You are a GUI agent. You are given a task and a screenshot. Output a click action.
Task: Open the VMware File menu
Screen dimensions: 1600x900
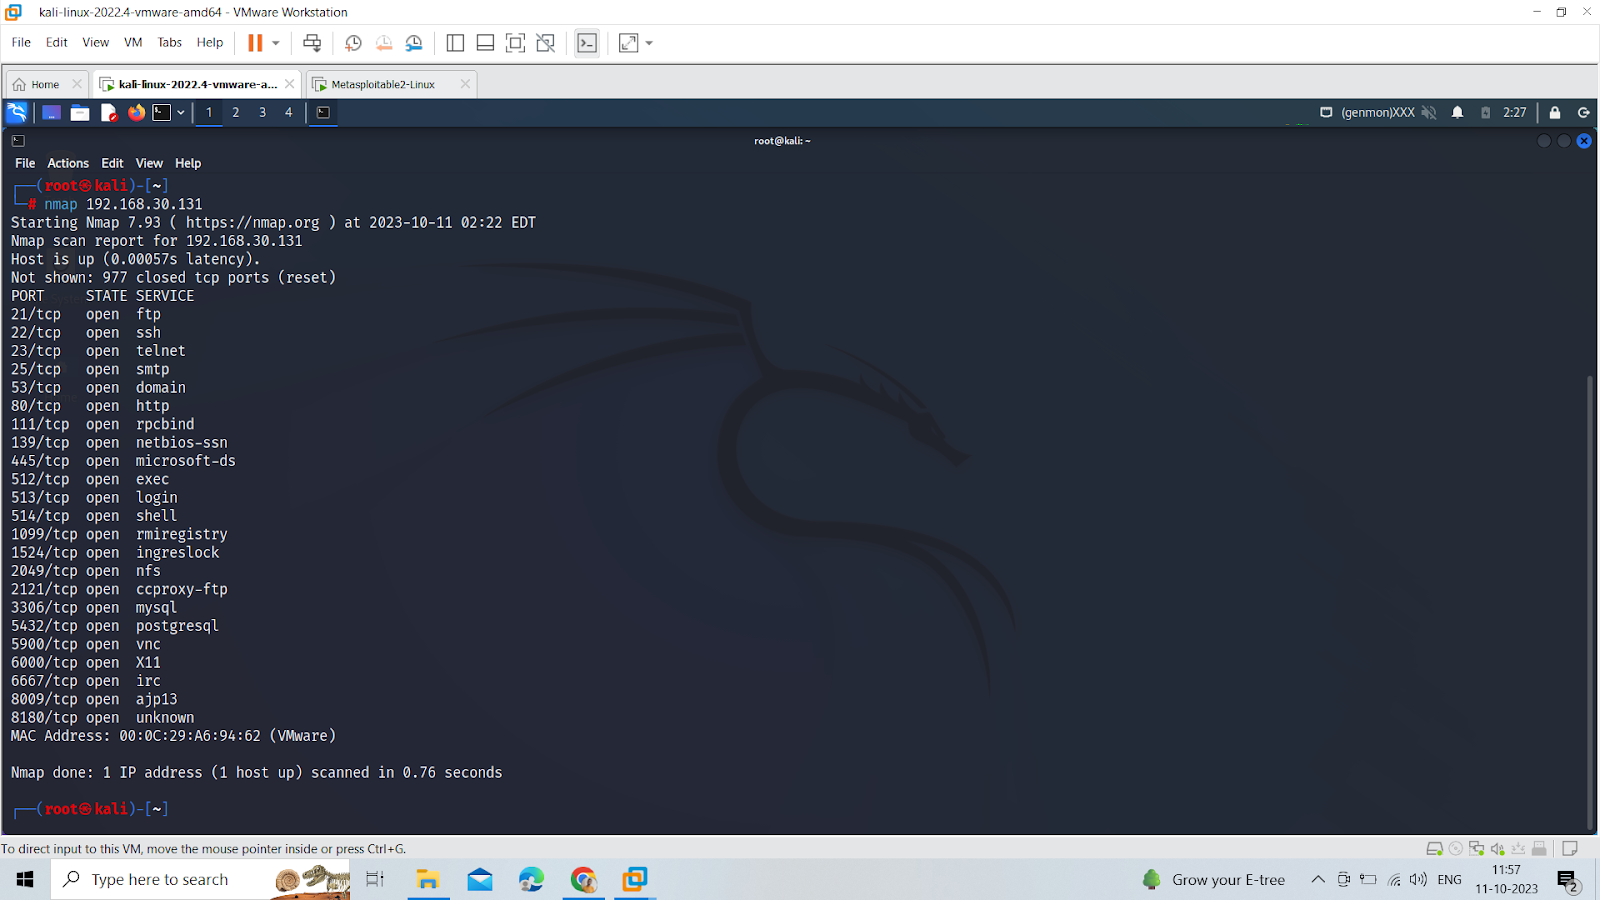pos(21,42)
